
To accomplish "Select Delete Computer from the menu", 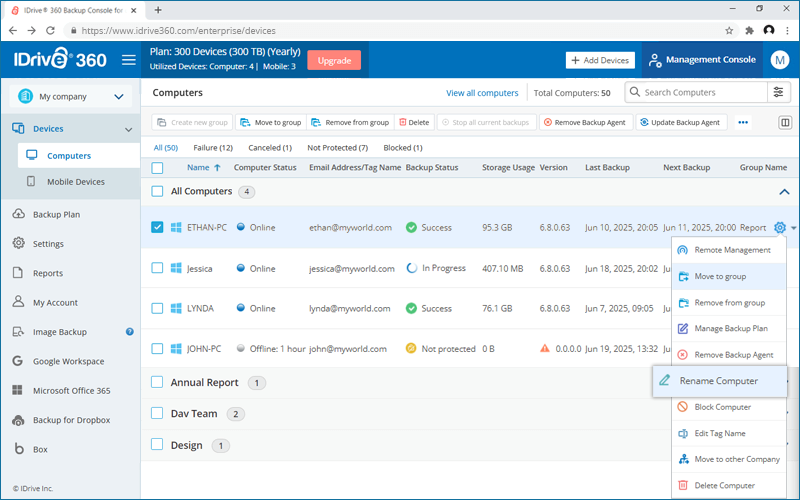I will pos(729,486).
